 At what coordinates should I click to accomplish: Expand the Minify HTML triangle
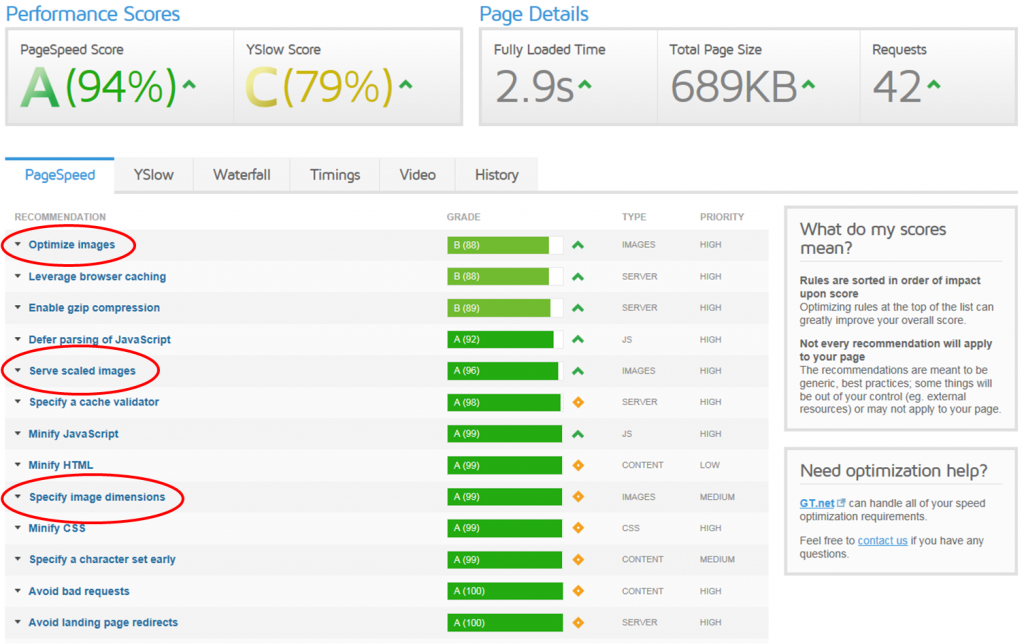pyautogui.click(x=18, y=465)
